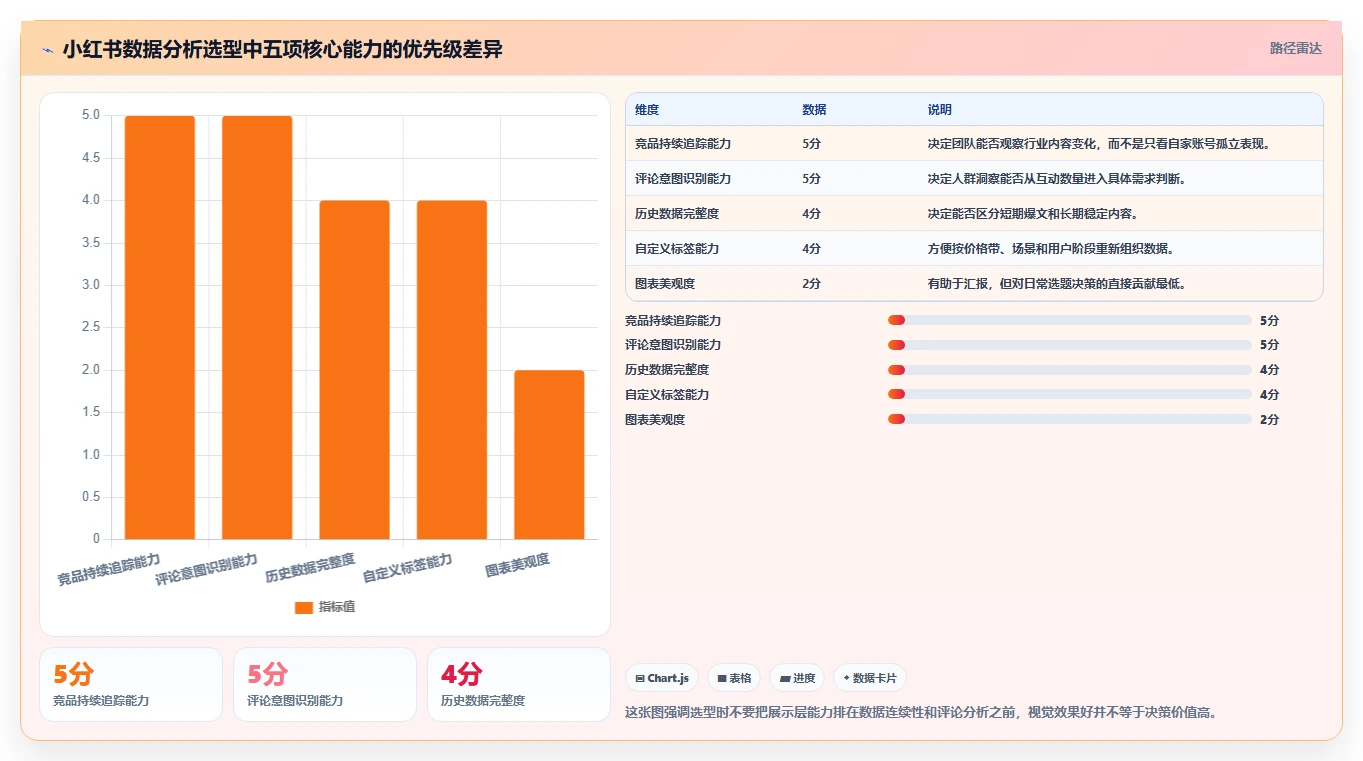This screenshot has height=761, width=1363.
Task: Click the 2分 value beside the 图表美观度 progress bar
Action: pyautogui.click(x=1270, y=420)
